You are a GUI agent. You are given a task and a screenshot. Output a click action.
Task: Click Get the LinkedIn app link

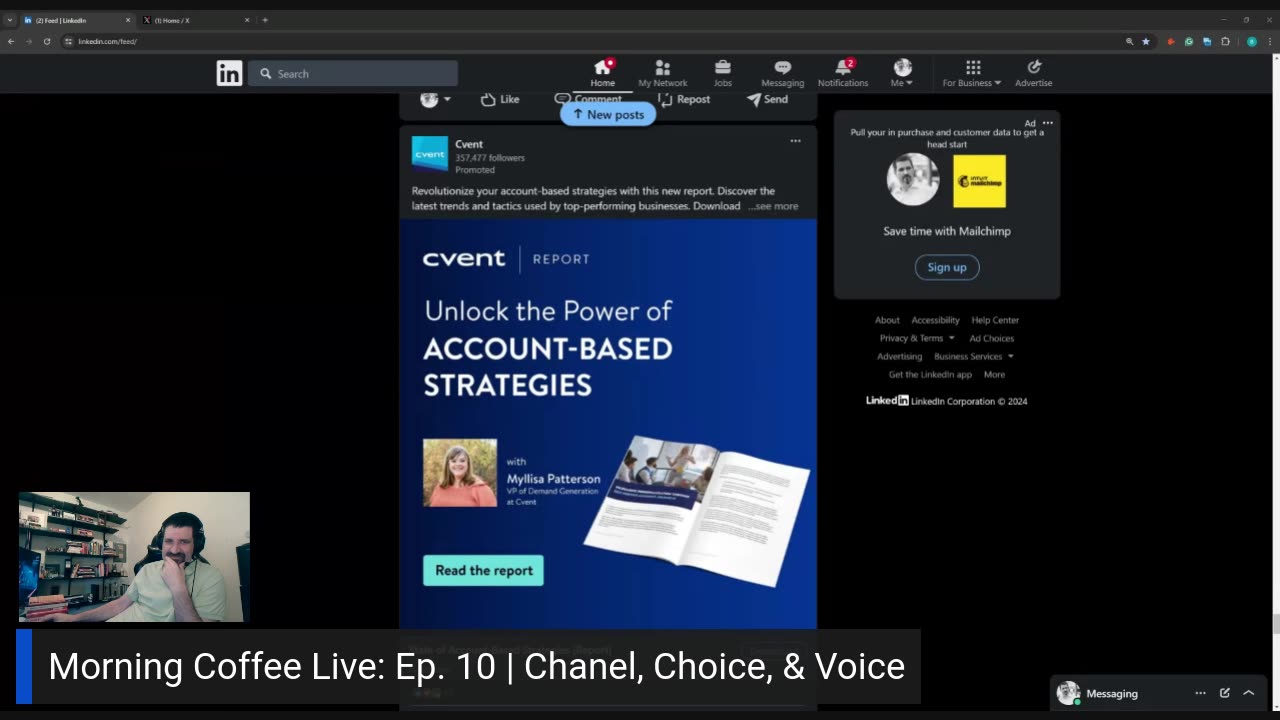[x=930, y=374]
